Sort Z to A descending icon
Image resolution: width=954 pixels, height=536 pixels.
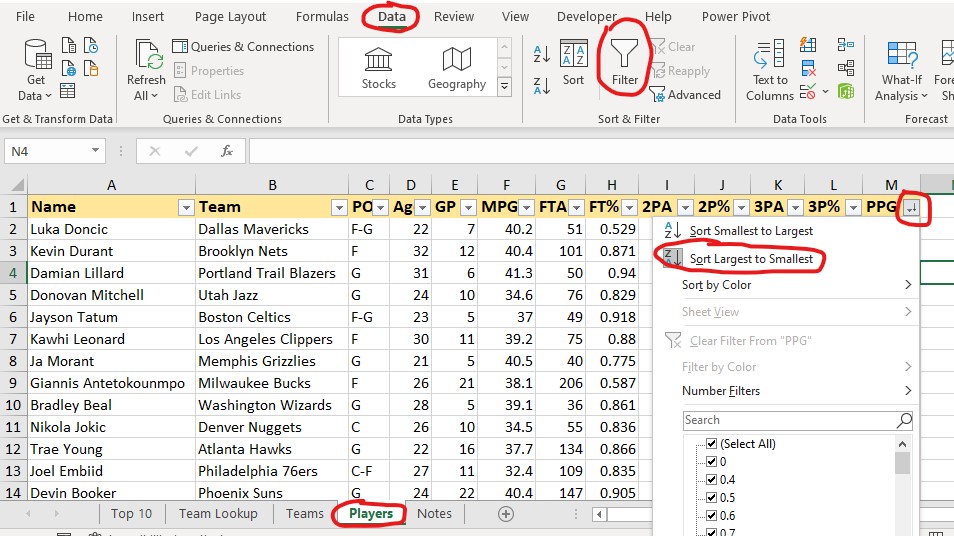point(541,86)
